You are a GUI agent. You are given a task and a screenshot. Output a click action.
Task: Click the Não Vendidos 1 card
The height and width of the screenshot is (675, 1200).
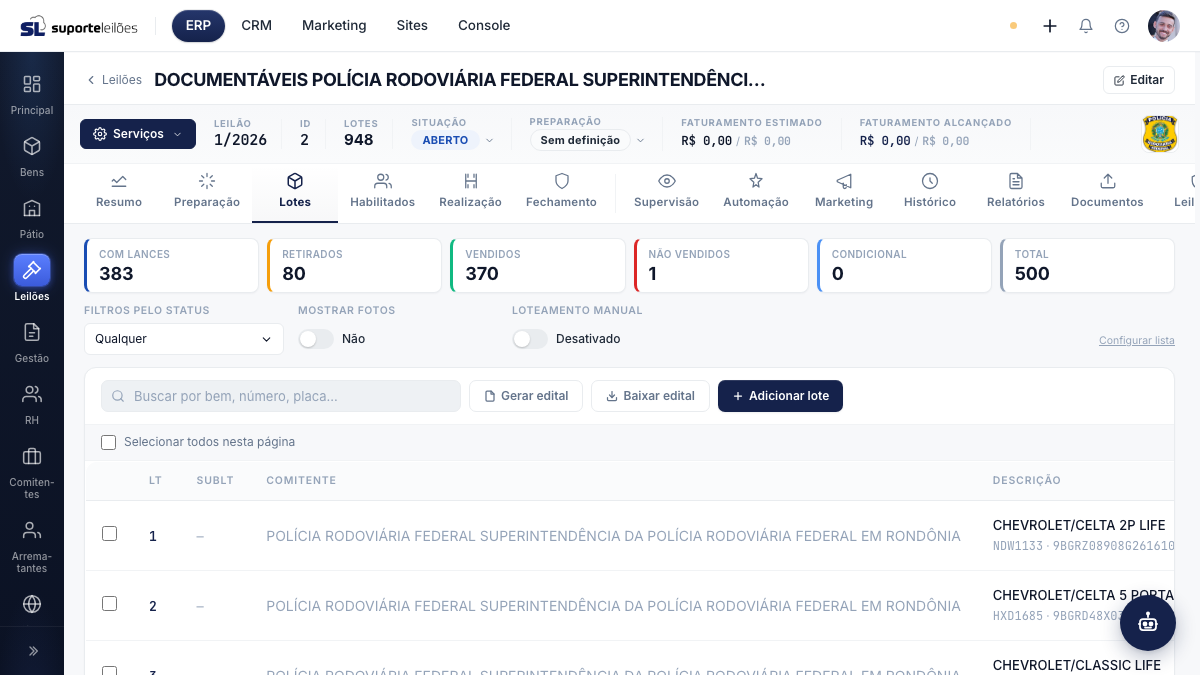pos(721,266)
